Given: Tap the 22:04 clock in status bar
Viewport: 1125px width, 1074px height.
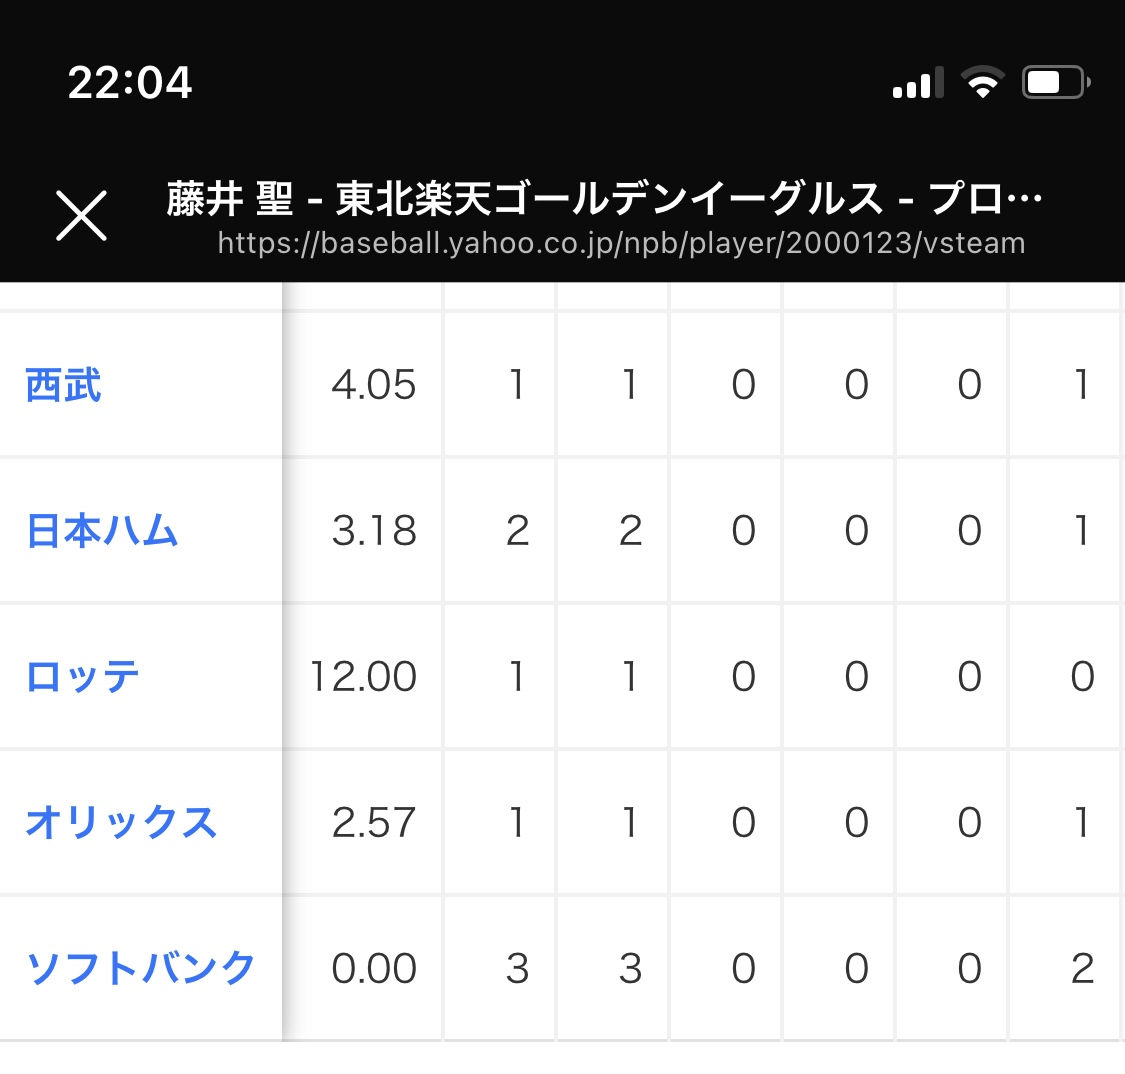Looking at the screenshot, I should (130, 82).
